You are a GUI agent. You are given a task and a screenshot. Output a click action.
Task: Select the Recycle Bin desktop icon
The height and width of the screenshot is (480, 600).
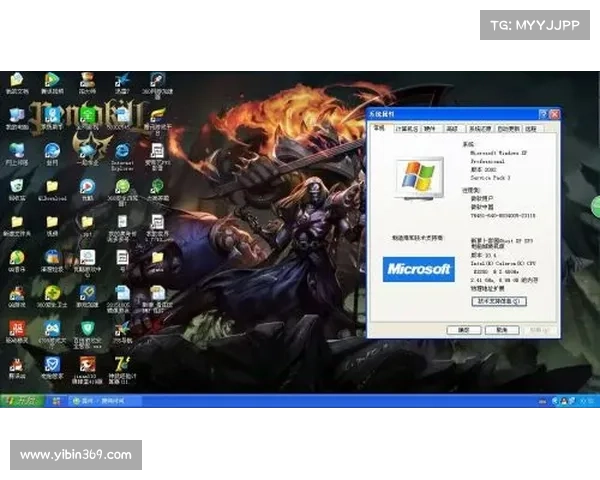click(x=17, y=186)
